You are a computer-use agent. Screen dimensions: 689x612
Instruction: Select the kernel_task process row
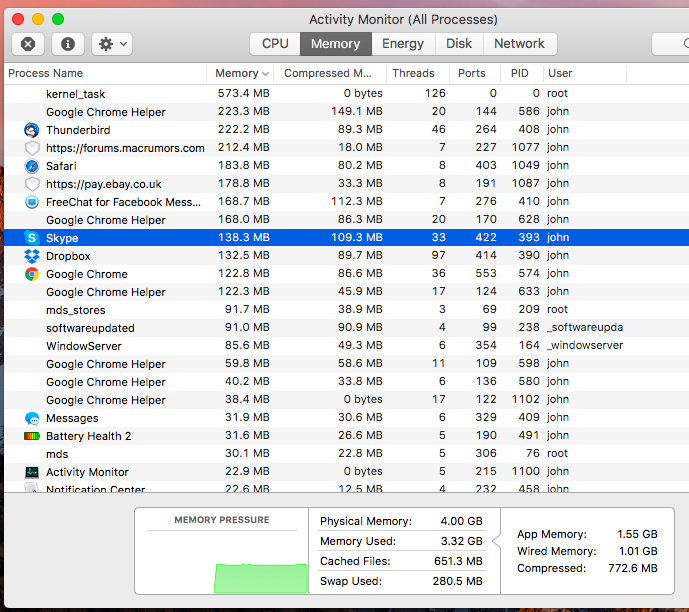click(346, 94)
